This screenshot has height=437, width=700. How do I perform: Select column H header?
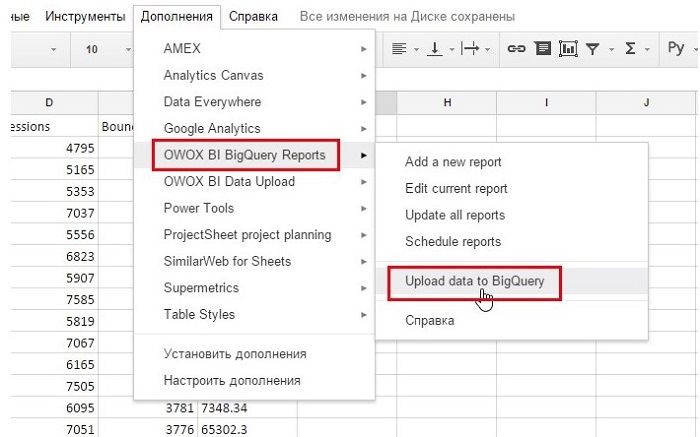point(447,103)
